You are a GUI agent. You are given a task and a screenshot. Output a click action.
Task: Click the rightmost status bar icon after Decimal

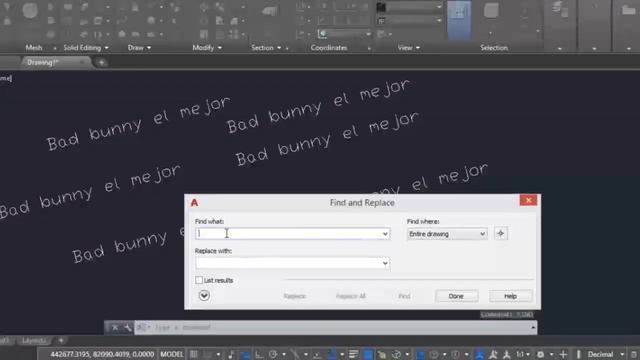pyautogui.click(x=634, y=354)
